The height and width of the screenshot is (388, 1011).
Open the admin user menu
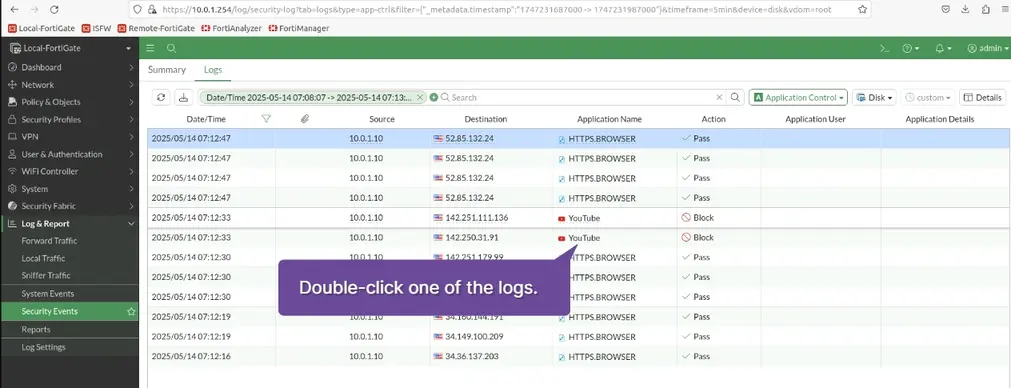click(988, 48)
